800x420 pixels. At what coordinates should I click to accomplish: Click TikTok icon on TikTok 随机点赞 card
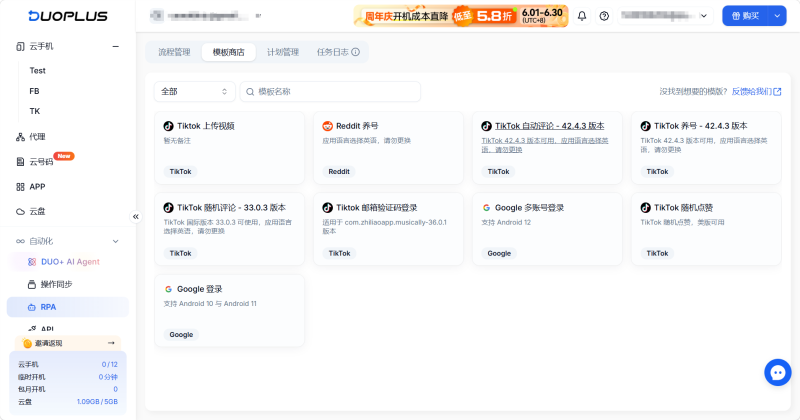(645, 208)
